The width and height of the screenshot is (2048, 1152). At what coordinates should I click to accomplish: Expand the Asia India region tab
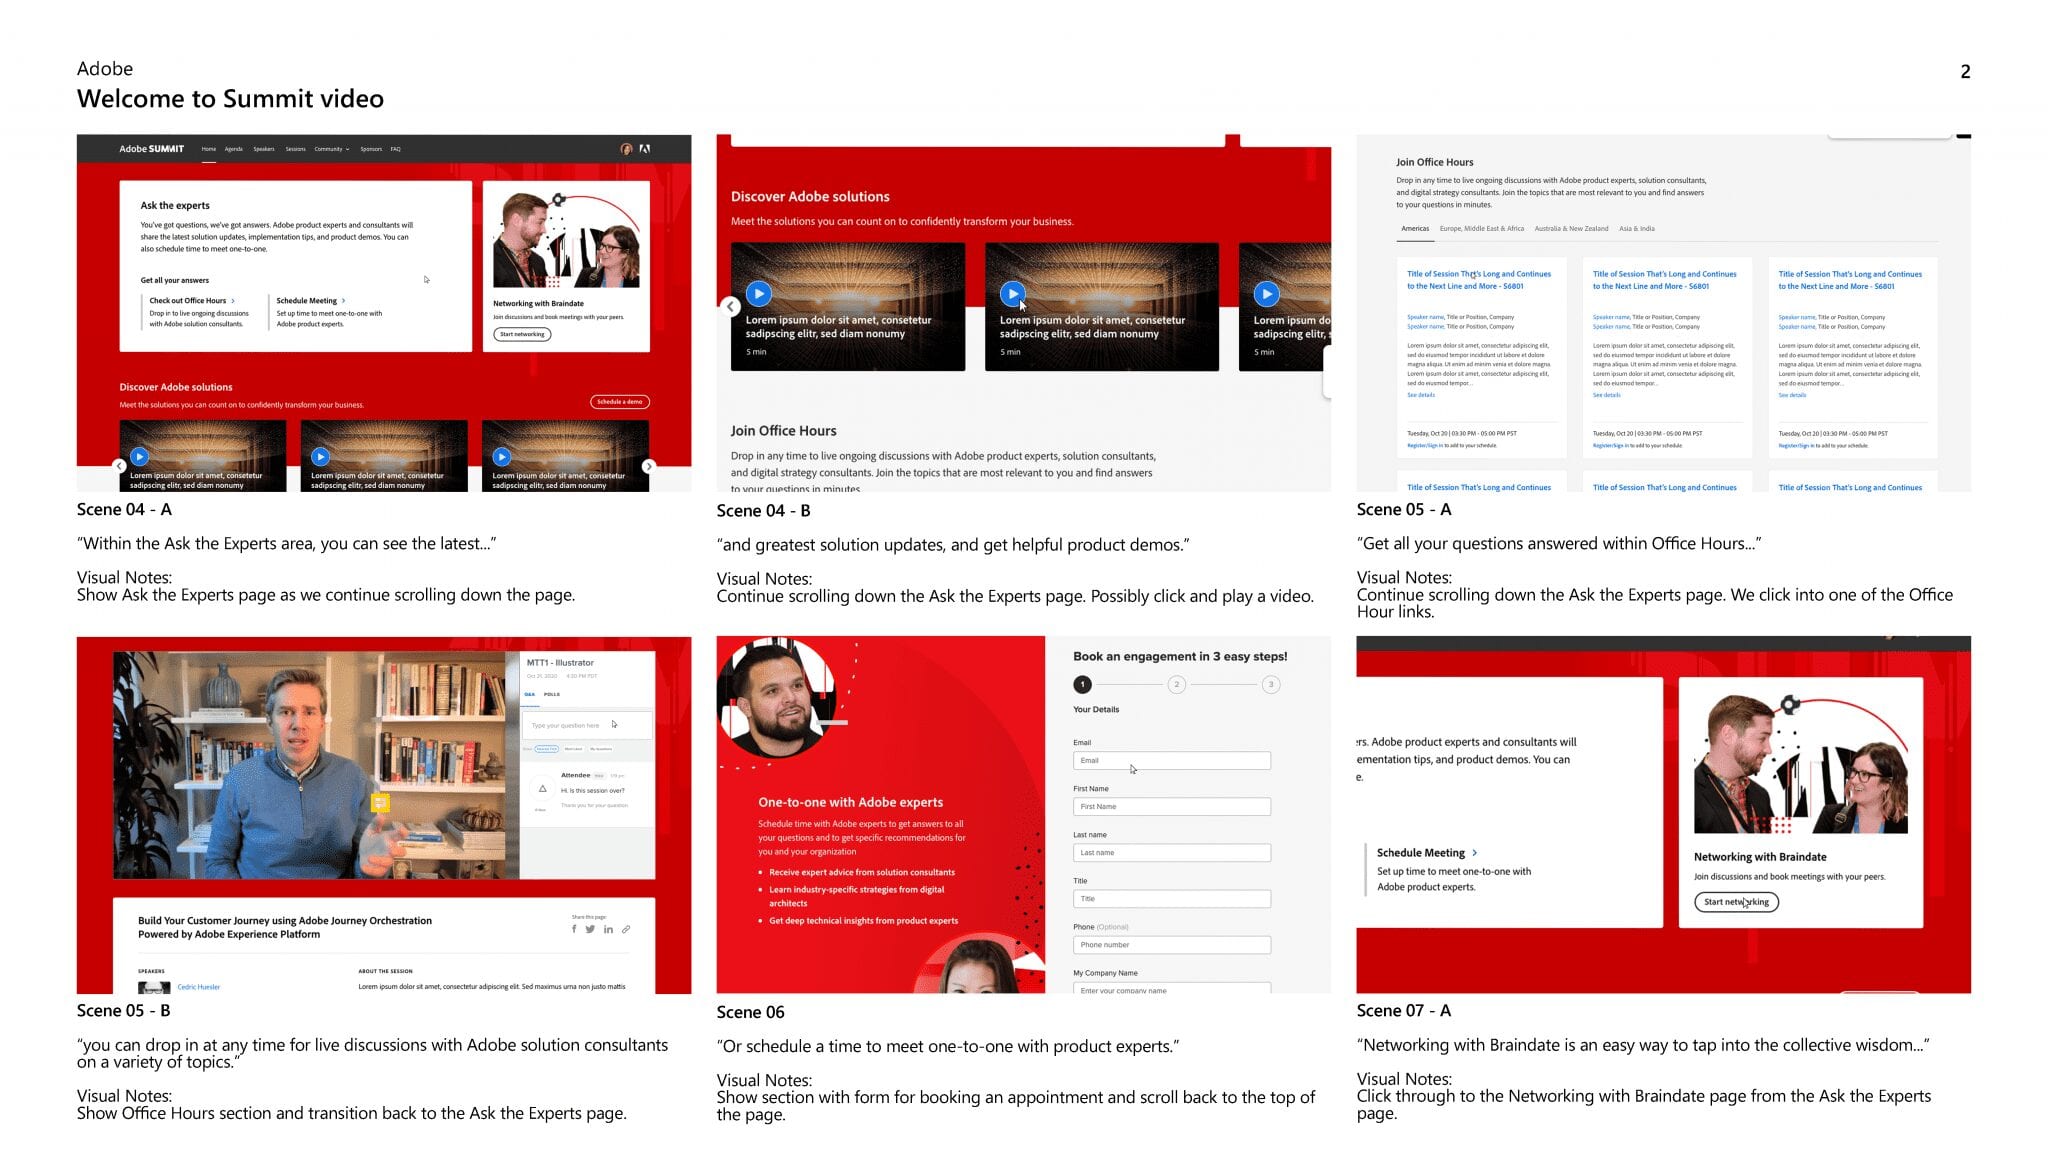pos(1636,226)
